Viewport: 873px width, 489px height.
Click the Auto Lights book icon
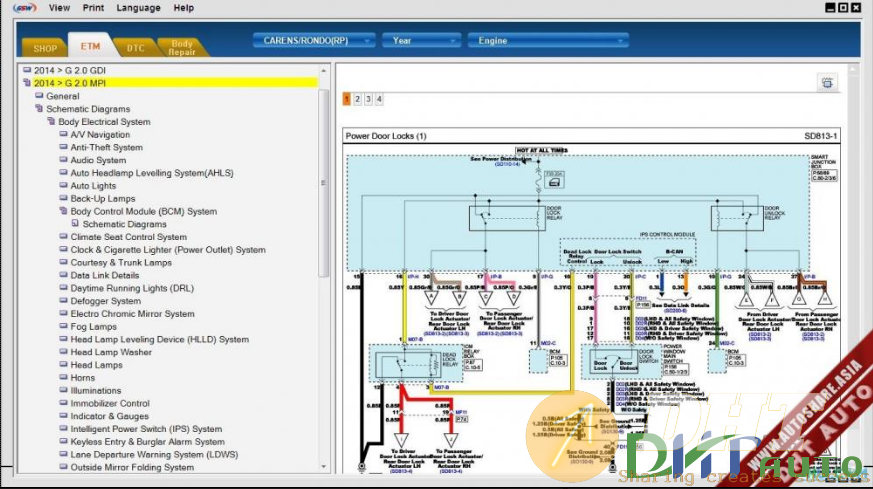[x=63, y=185]
